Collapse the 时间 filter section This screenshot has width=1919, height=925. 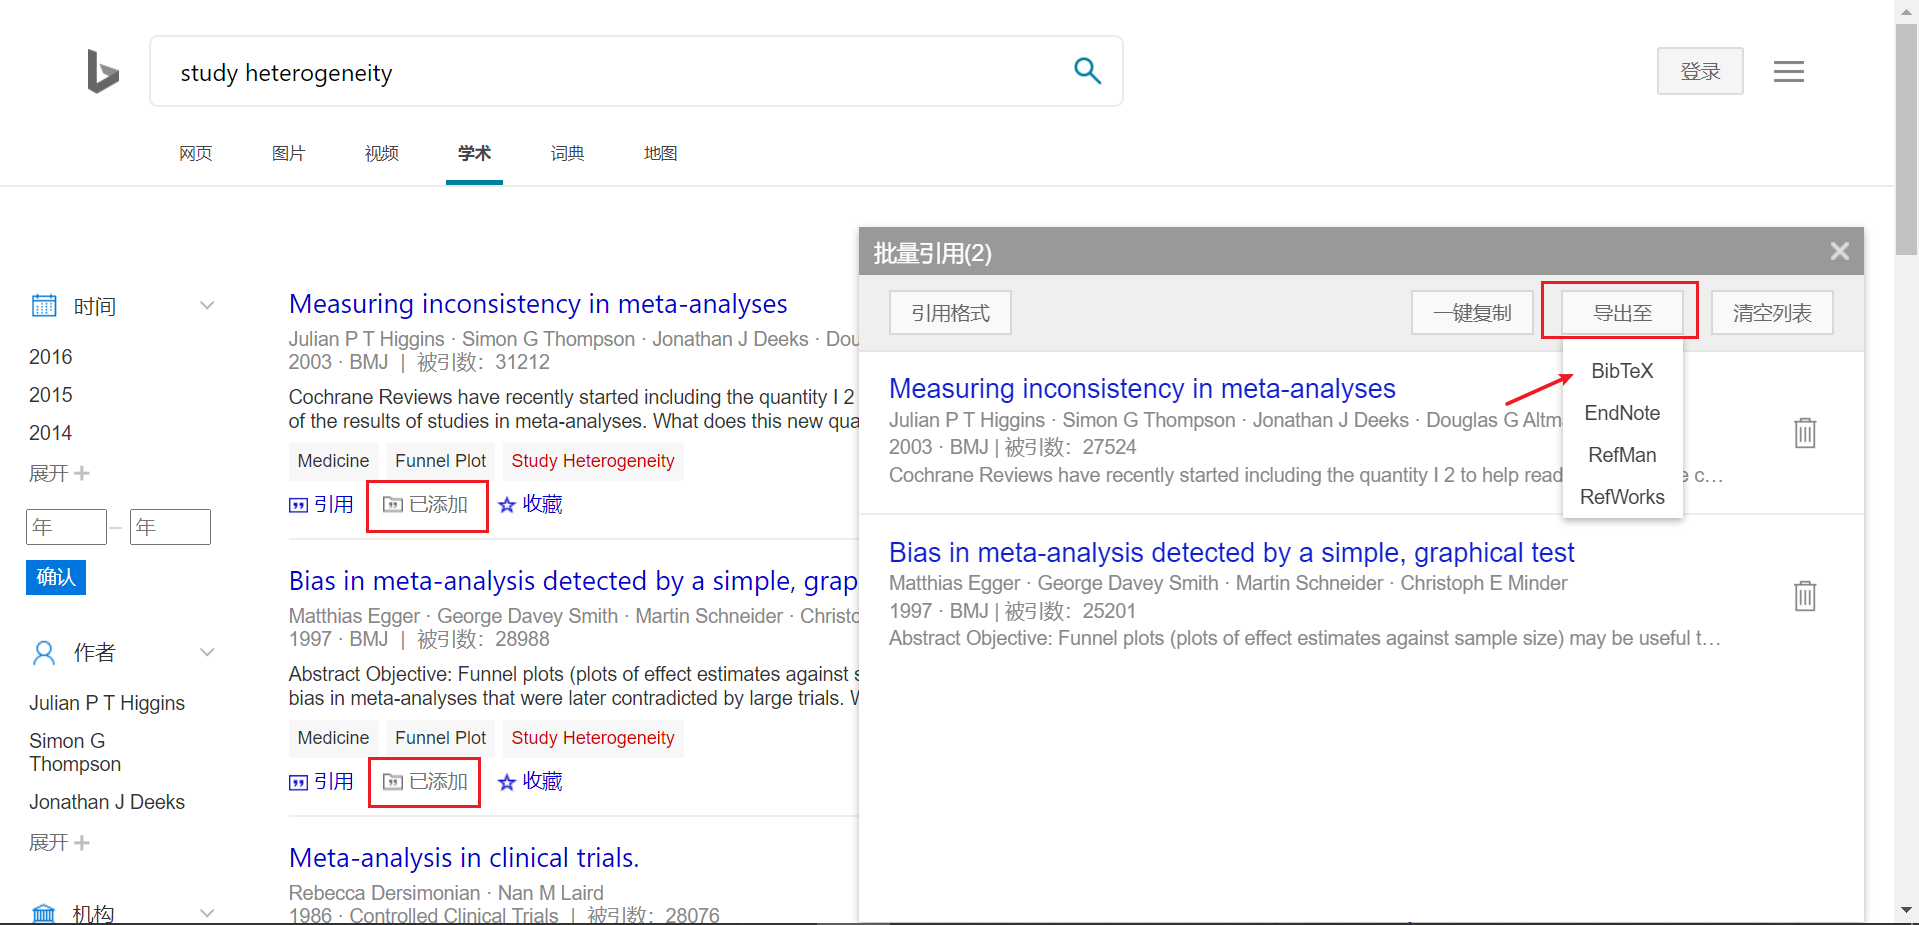[x=207, y=306]
